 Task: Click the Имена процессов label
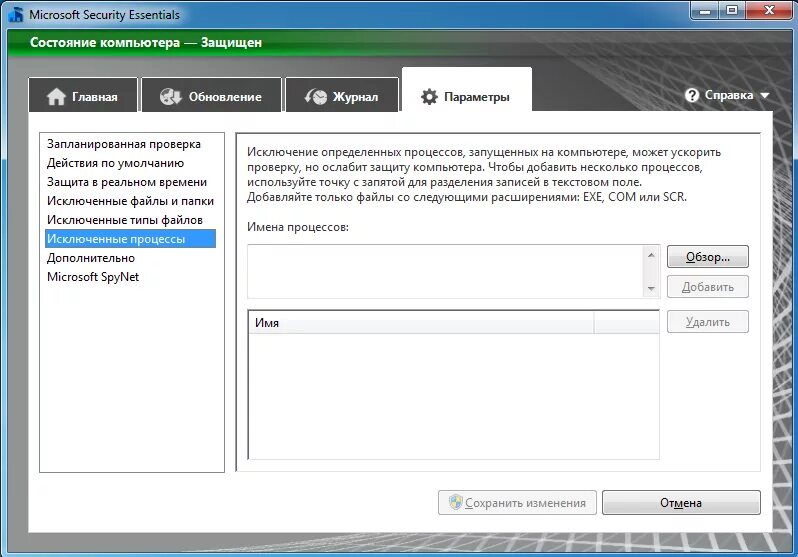[298, 227]
